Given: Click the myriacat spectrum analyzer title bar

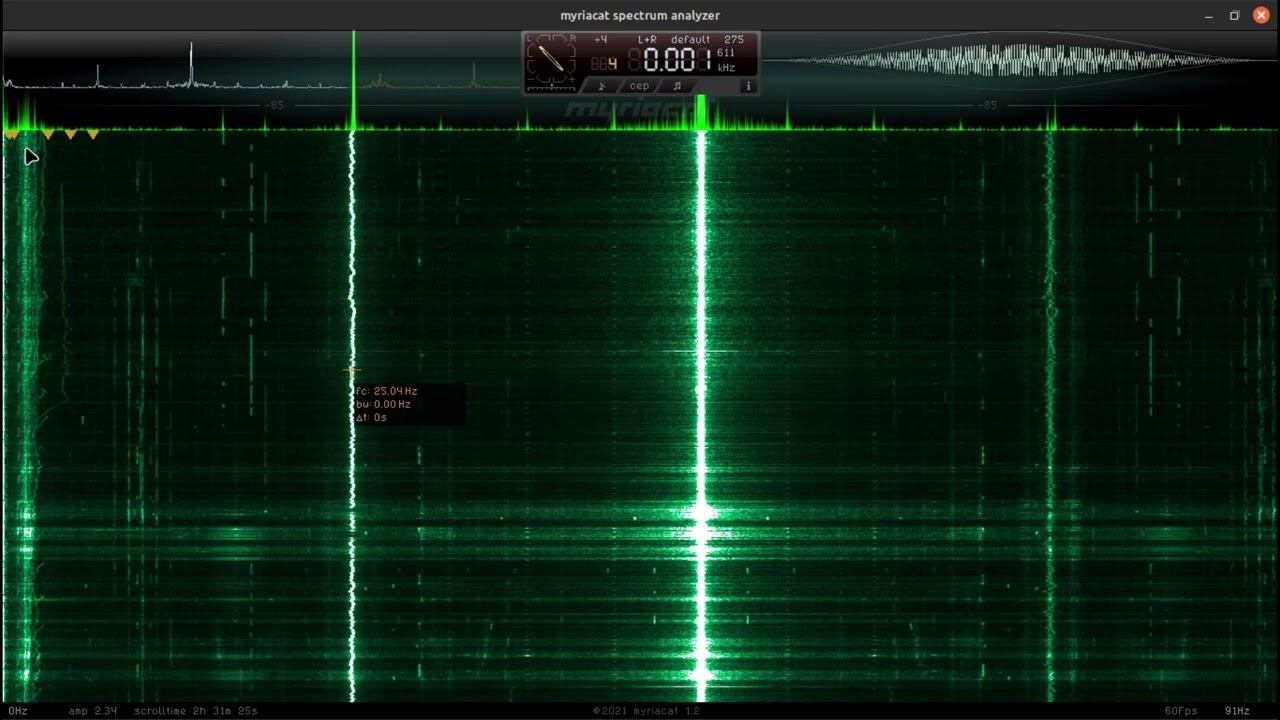Looking at the screenshot, I should click(640, 15).
